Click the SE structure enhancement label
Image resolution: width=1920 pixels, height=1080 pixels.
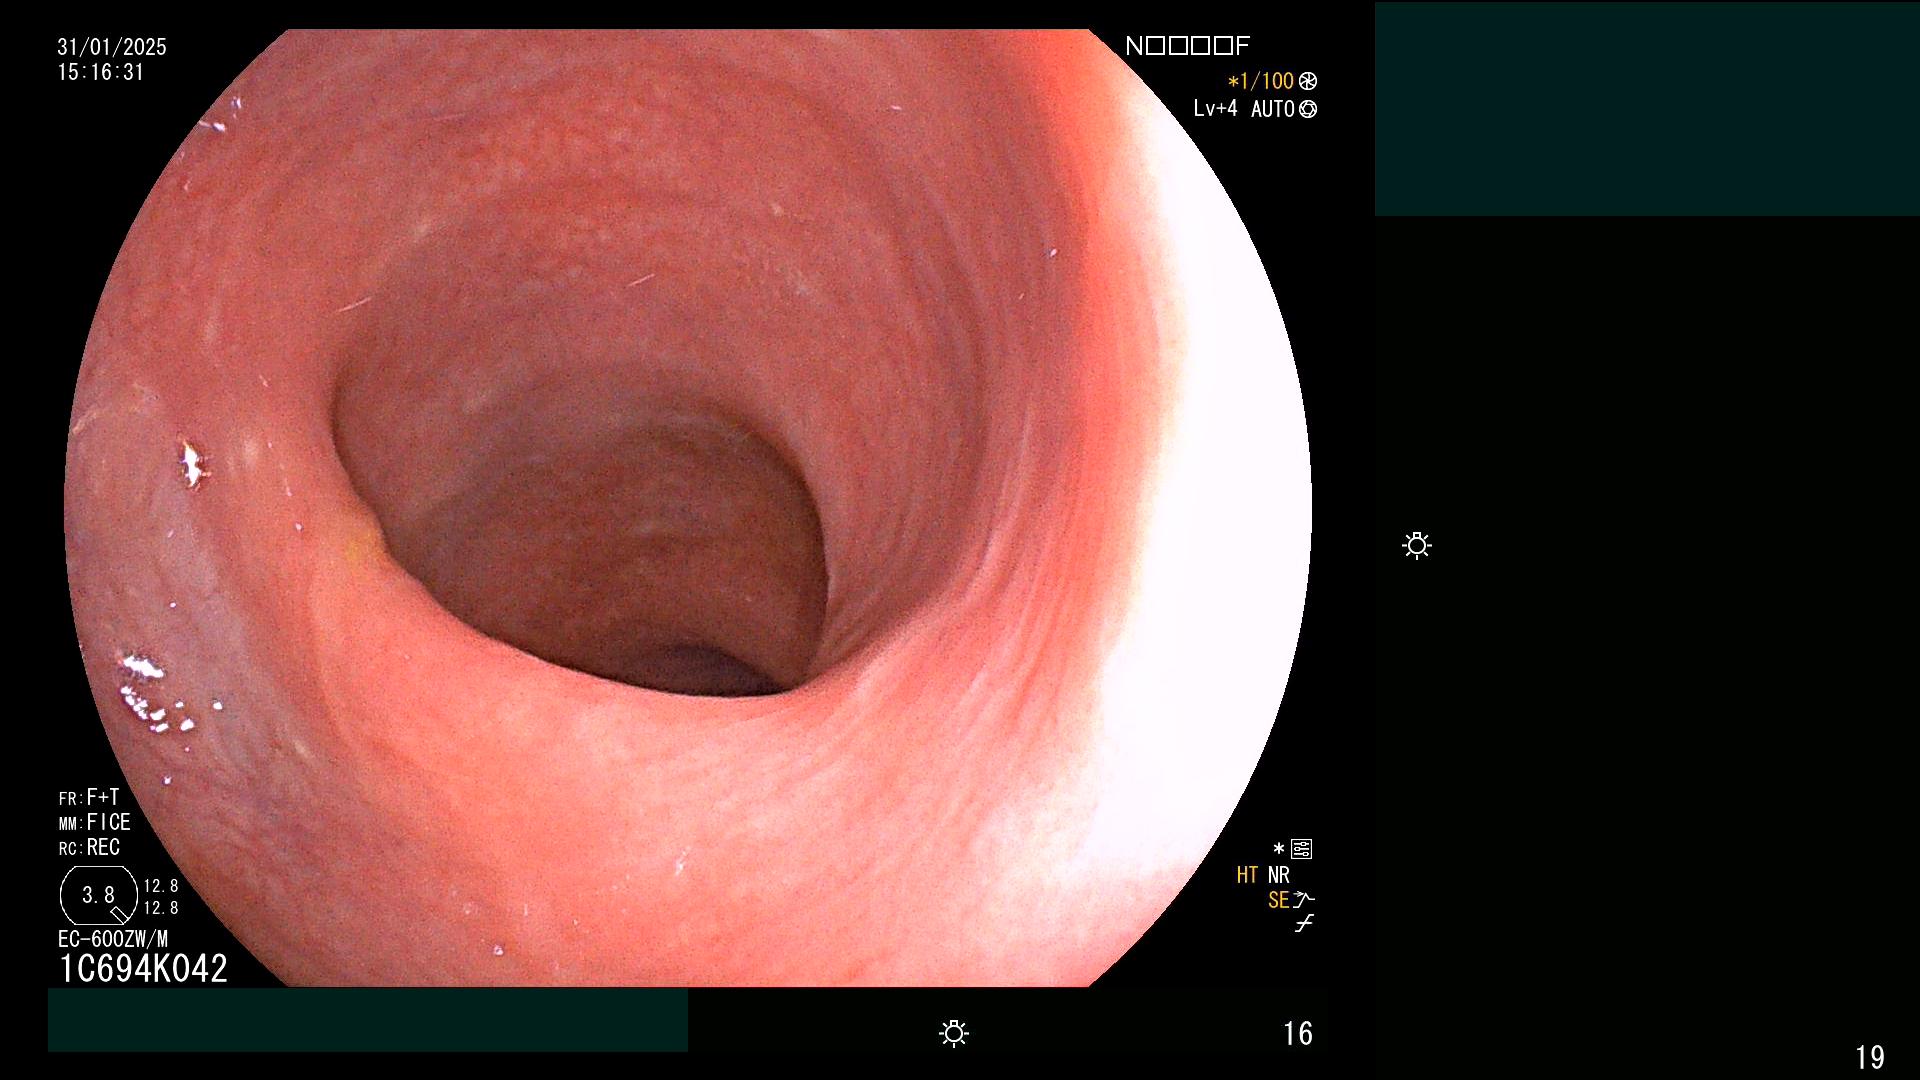(x=1278, y=900)
